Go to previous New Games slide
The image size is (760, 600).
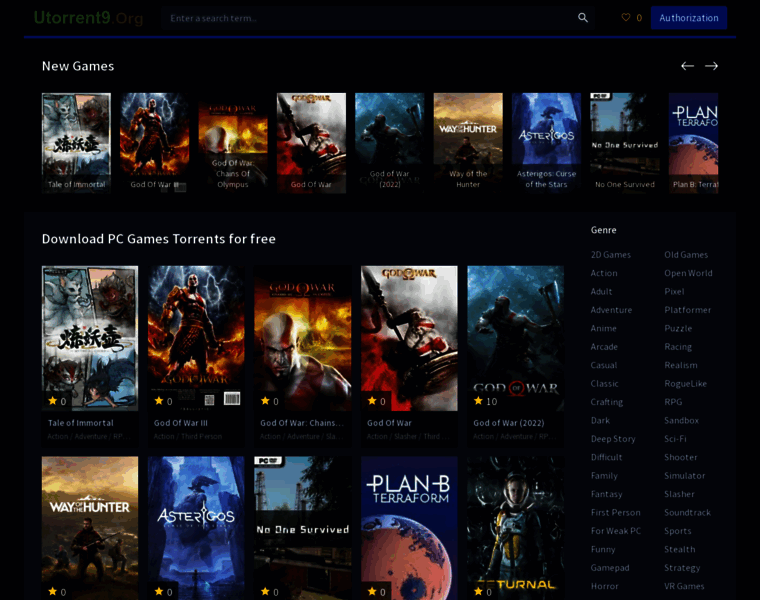point(687,66)
